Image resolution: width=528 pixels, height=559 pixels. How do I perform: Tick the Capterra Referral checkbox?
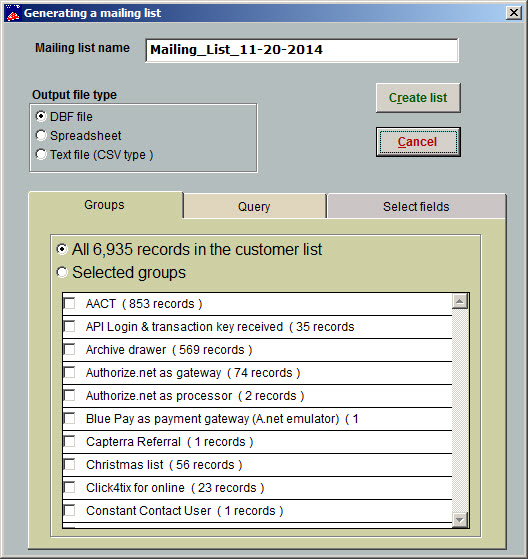pos(69,441)
